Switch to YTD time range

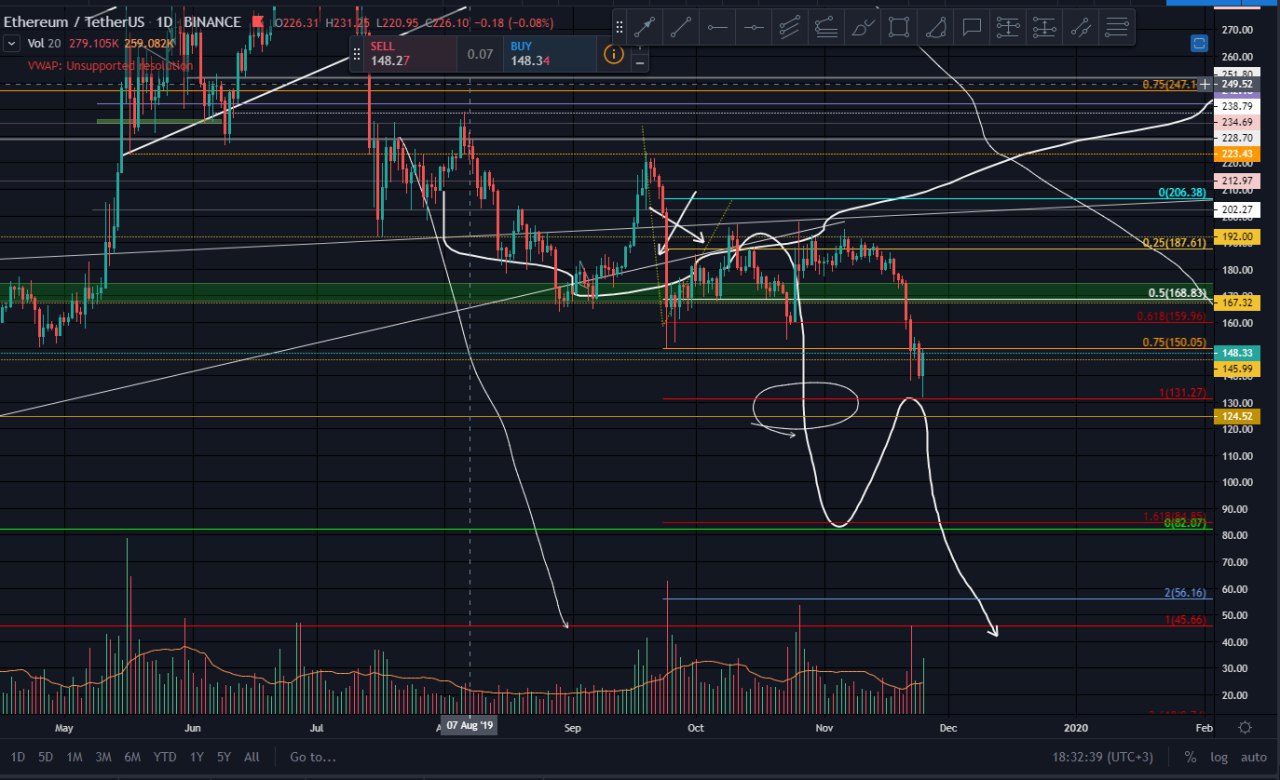(165, 757)
